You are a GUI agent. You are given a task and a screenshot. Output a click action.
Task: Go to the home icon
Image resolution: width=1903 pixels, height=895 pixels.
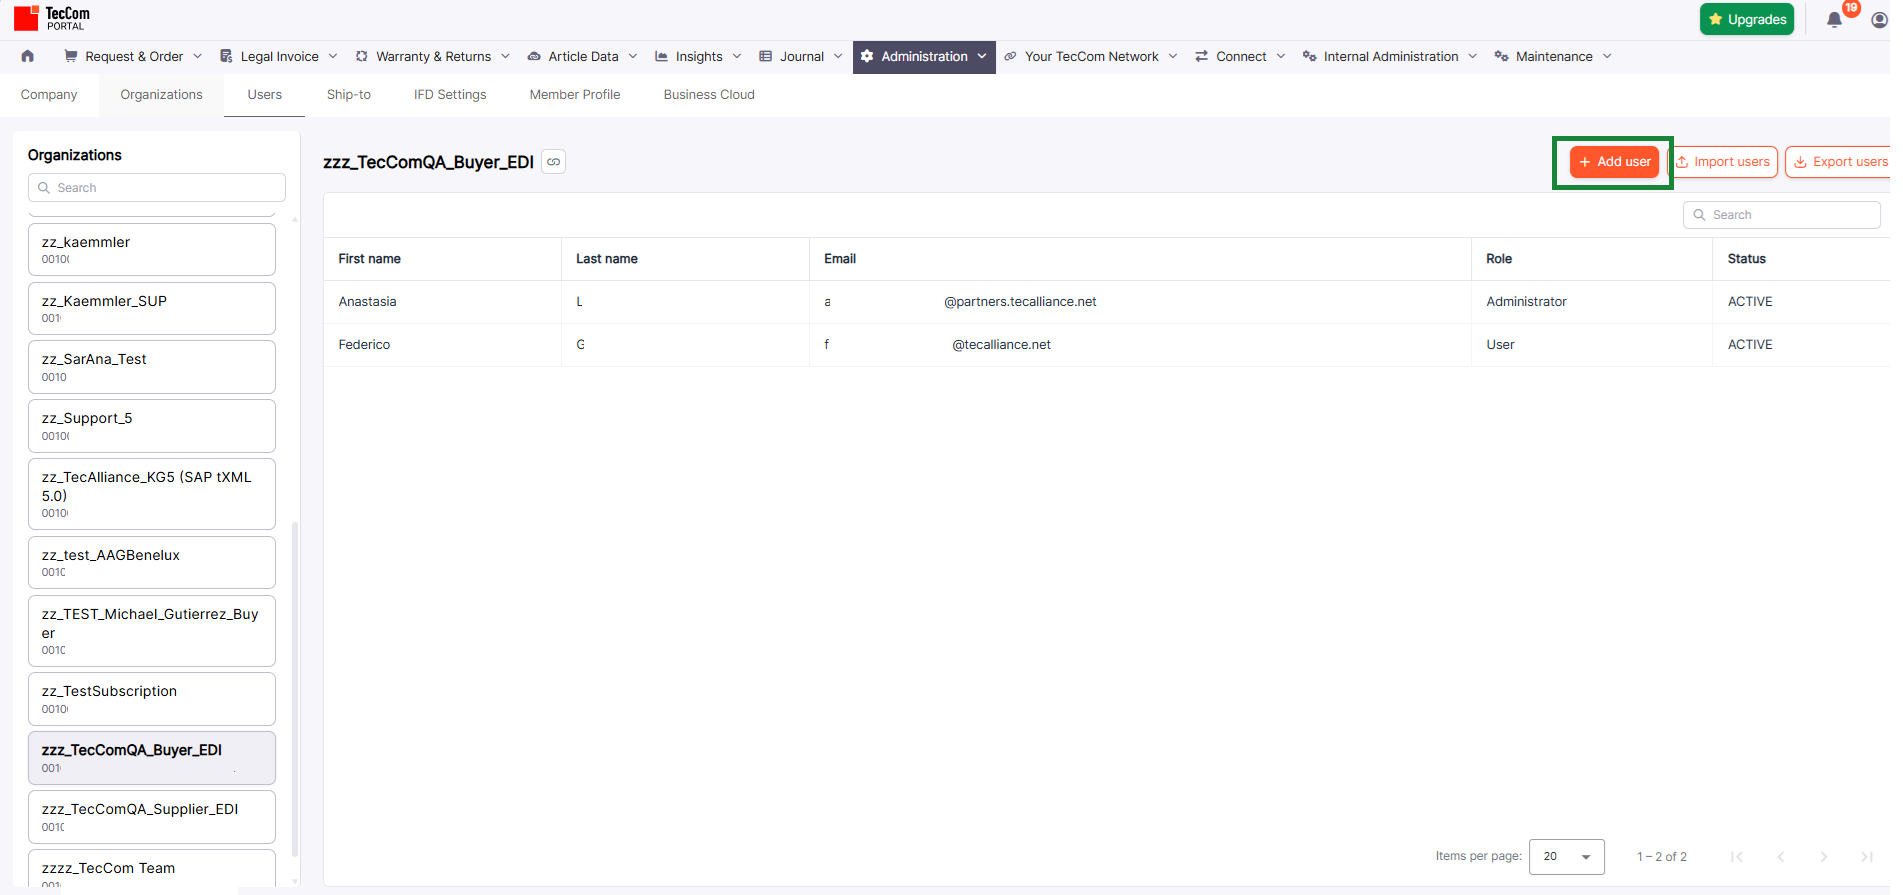pyautogui.click(x=27, y=56)
